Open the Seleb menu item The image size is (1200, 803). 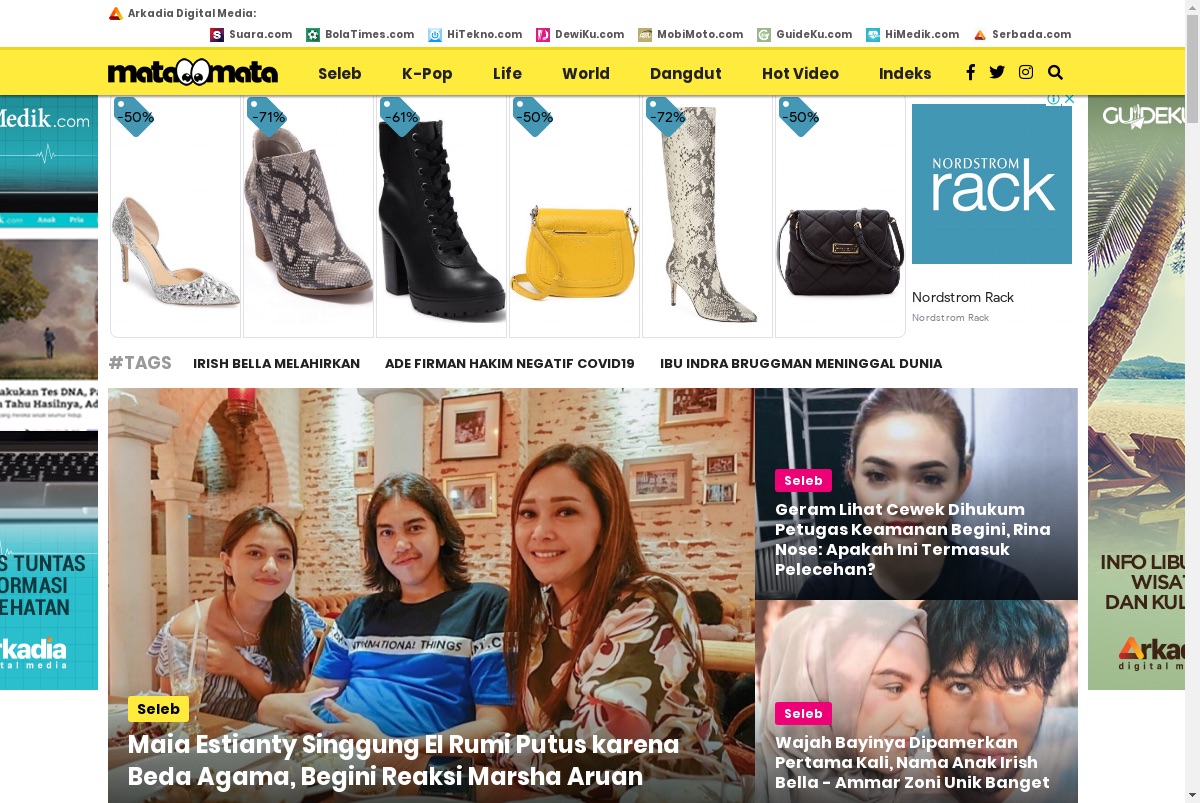tap(340, 73)
